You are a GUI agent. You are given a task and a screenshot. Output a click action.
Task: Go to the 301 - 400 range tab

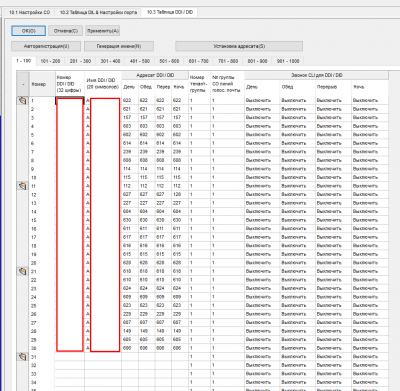[110, 61]
